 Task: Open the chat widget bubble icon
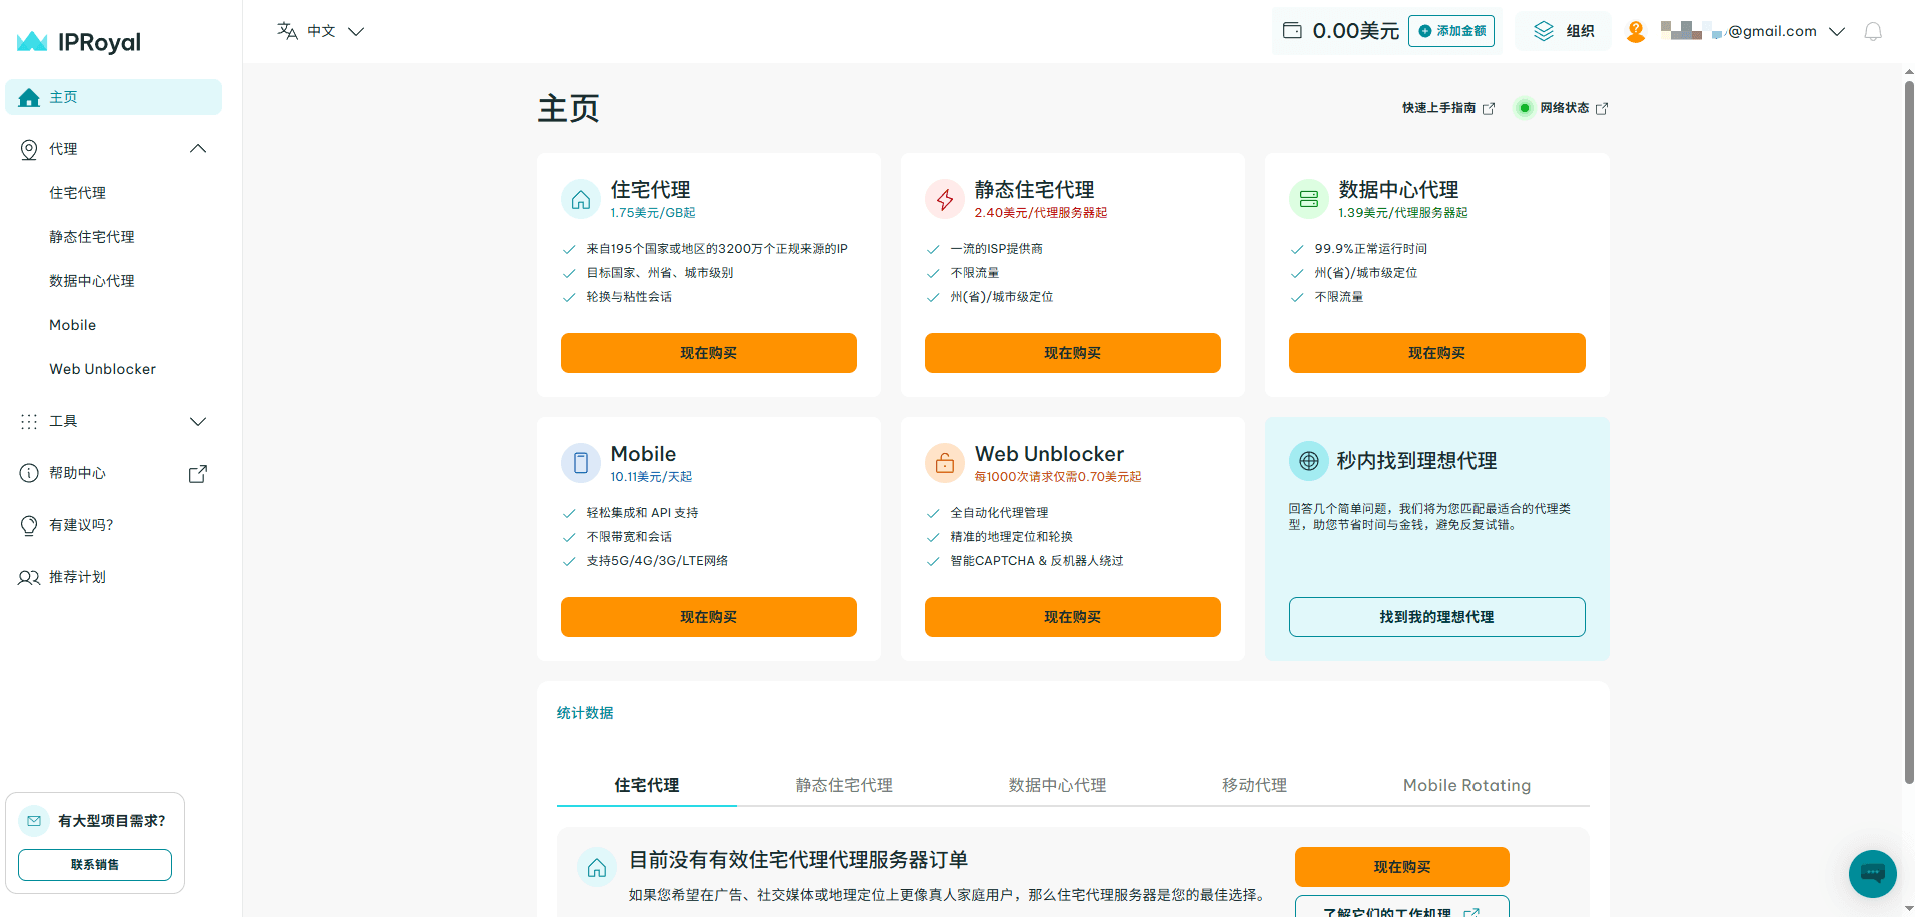(1871, 873)
